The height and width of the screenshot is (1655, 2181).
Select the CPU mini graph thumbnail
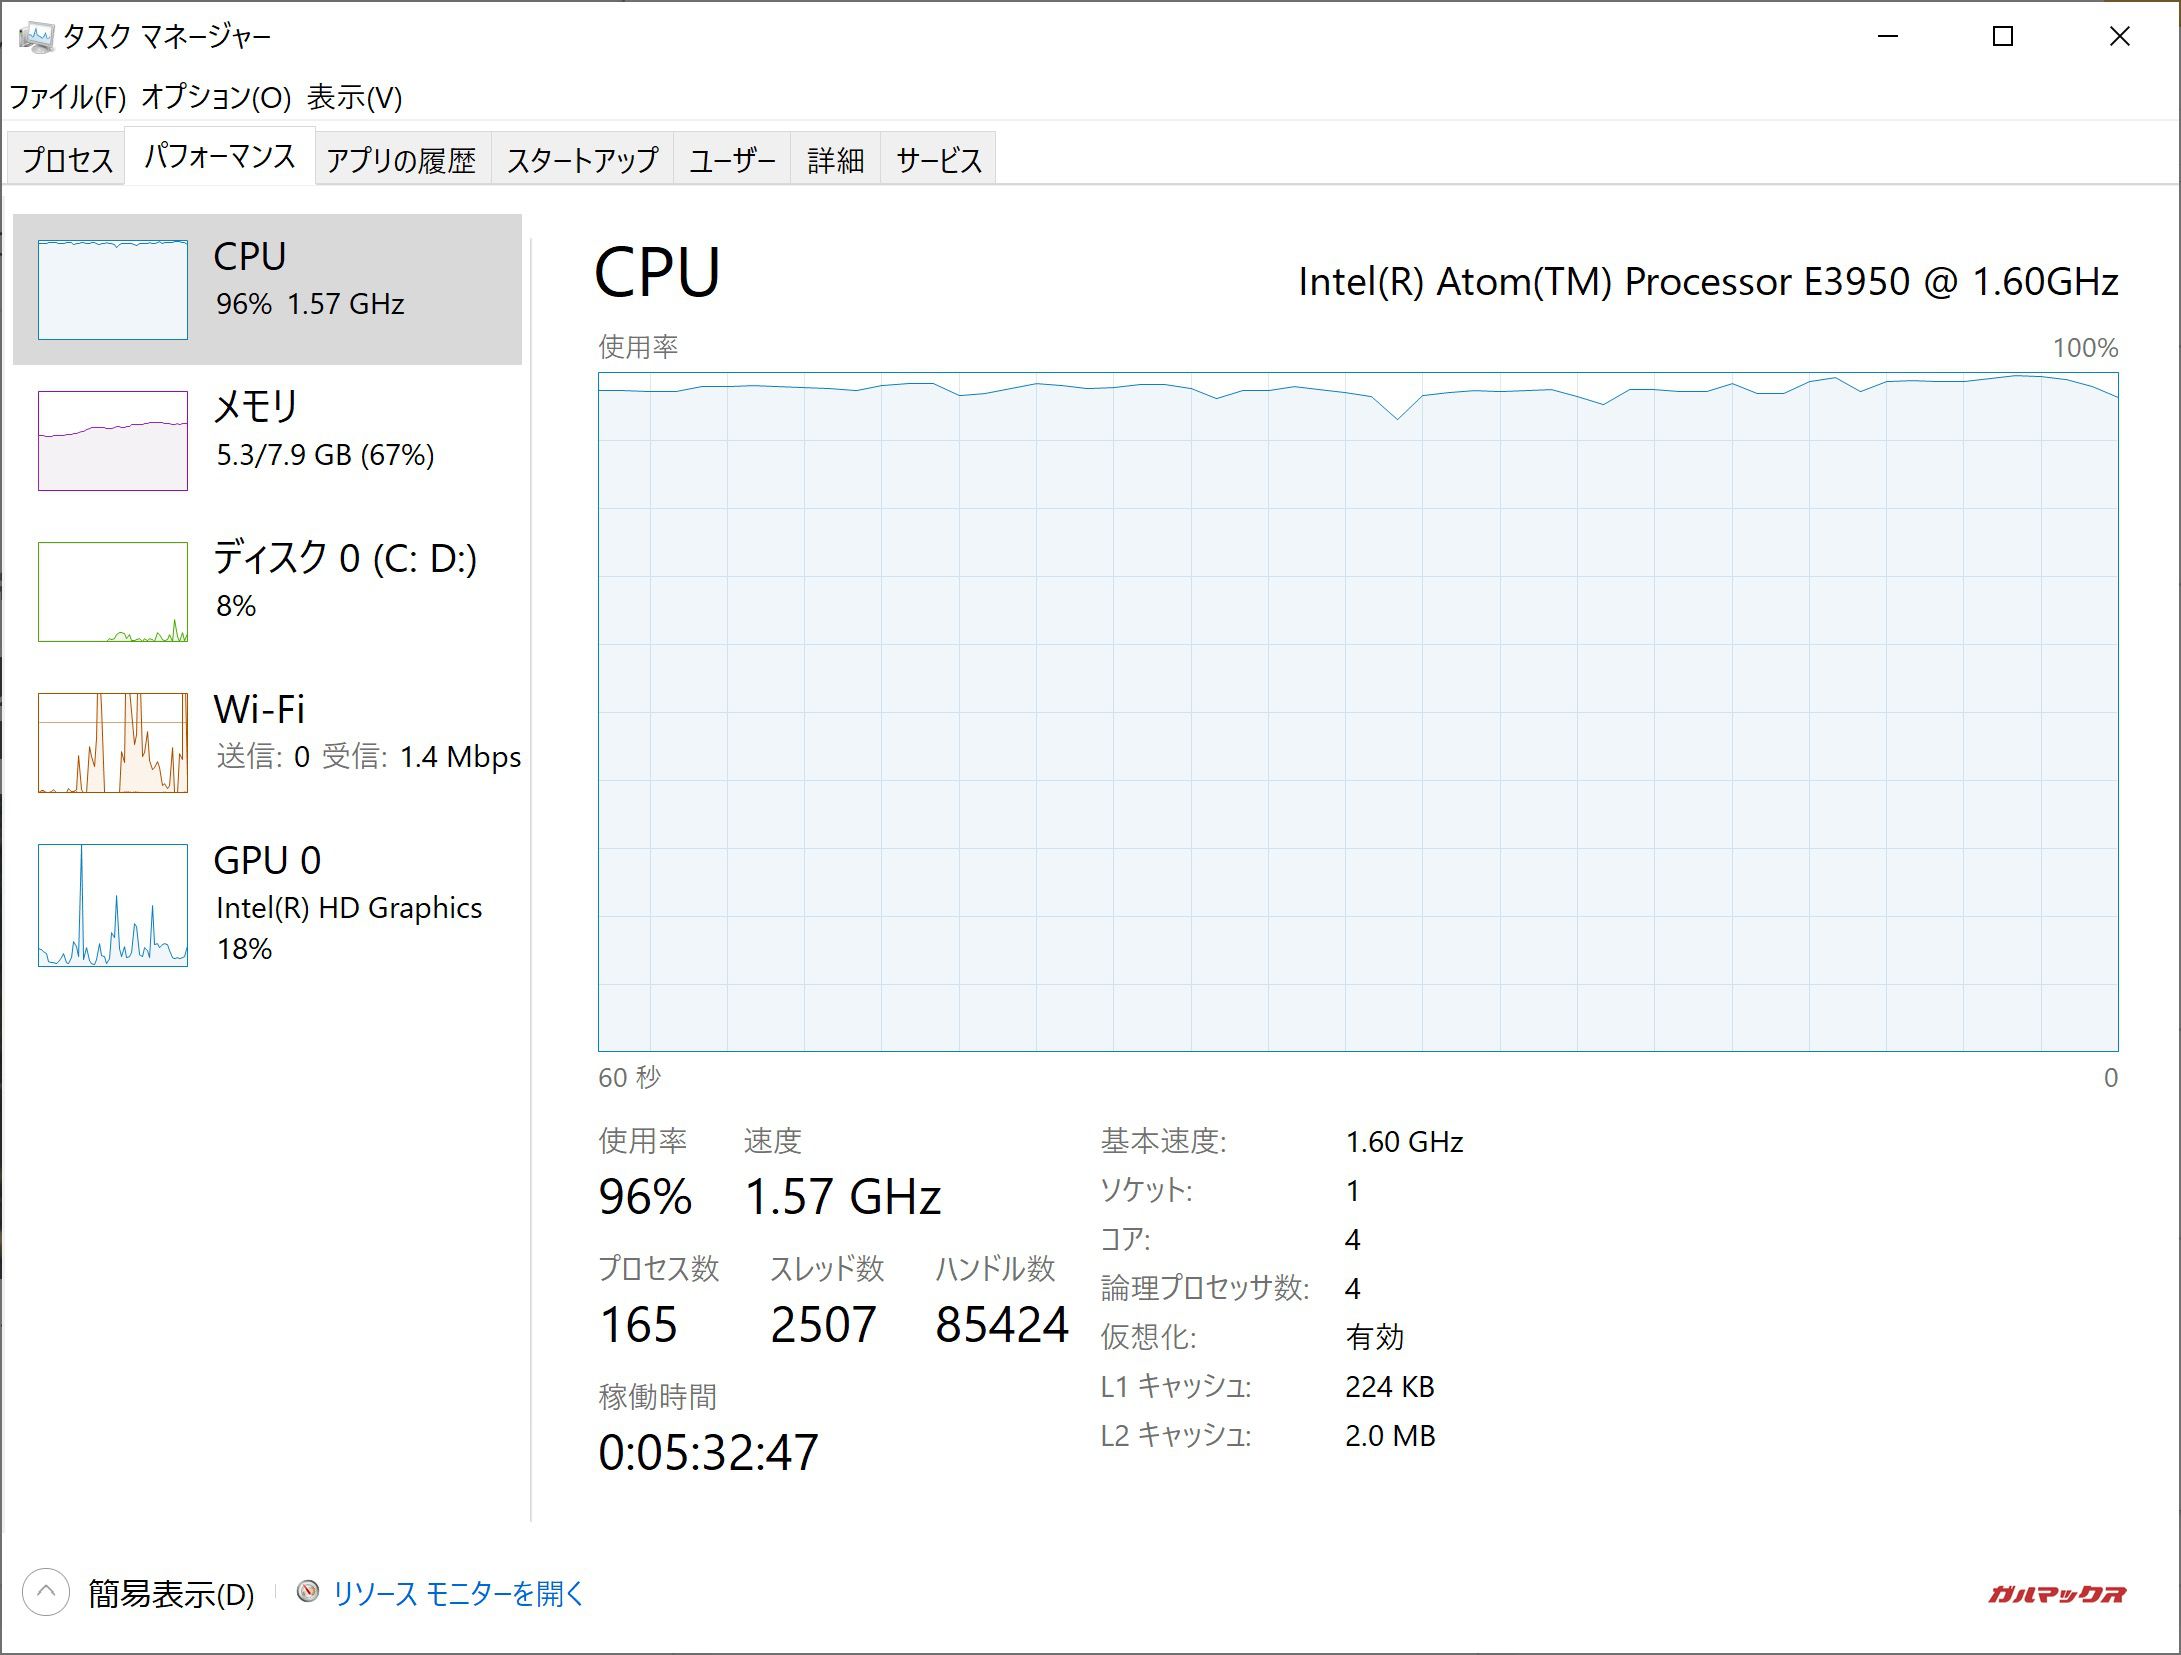[113, 290]
